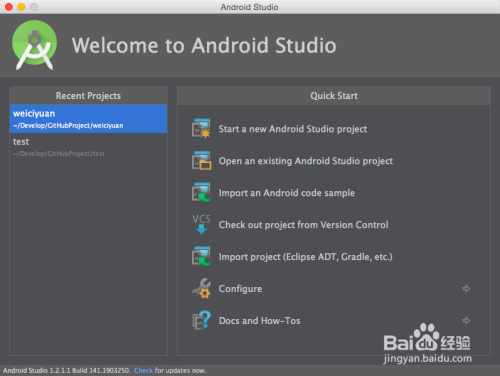Close the Android Studio window
The height and width of the screenshot is (376, 500).
tap(9, 7)
